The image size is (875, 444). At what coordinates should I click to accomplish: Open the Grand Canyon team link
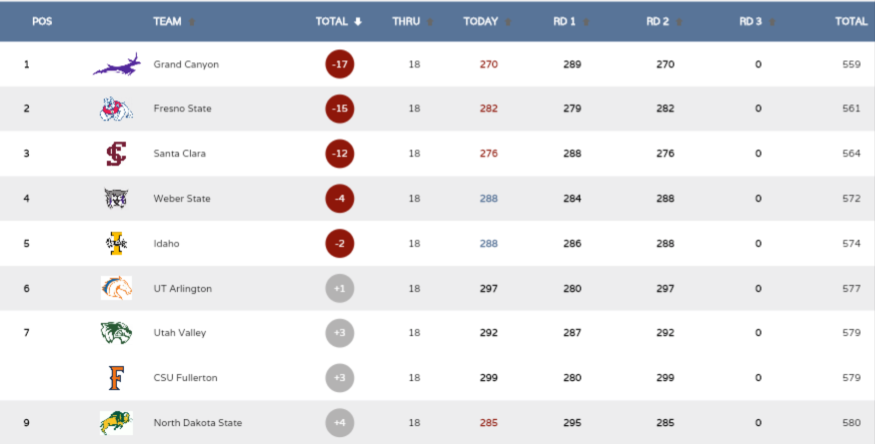click(x=186, y=65)
